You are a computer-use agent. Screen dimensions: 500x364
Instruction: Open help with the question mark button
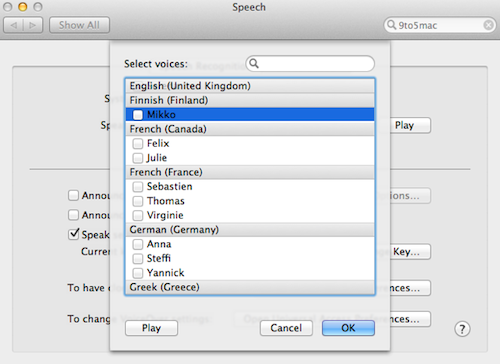tap(462, 329)
